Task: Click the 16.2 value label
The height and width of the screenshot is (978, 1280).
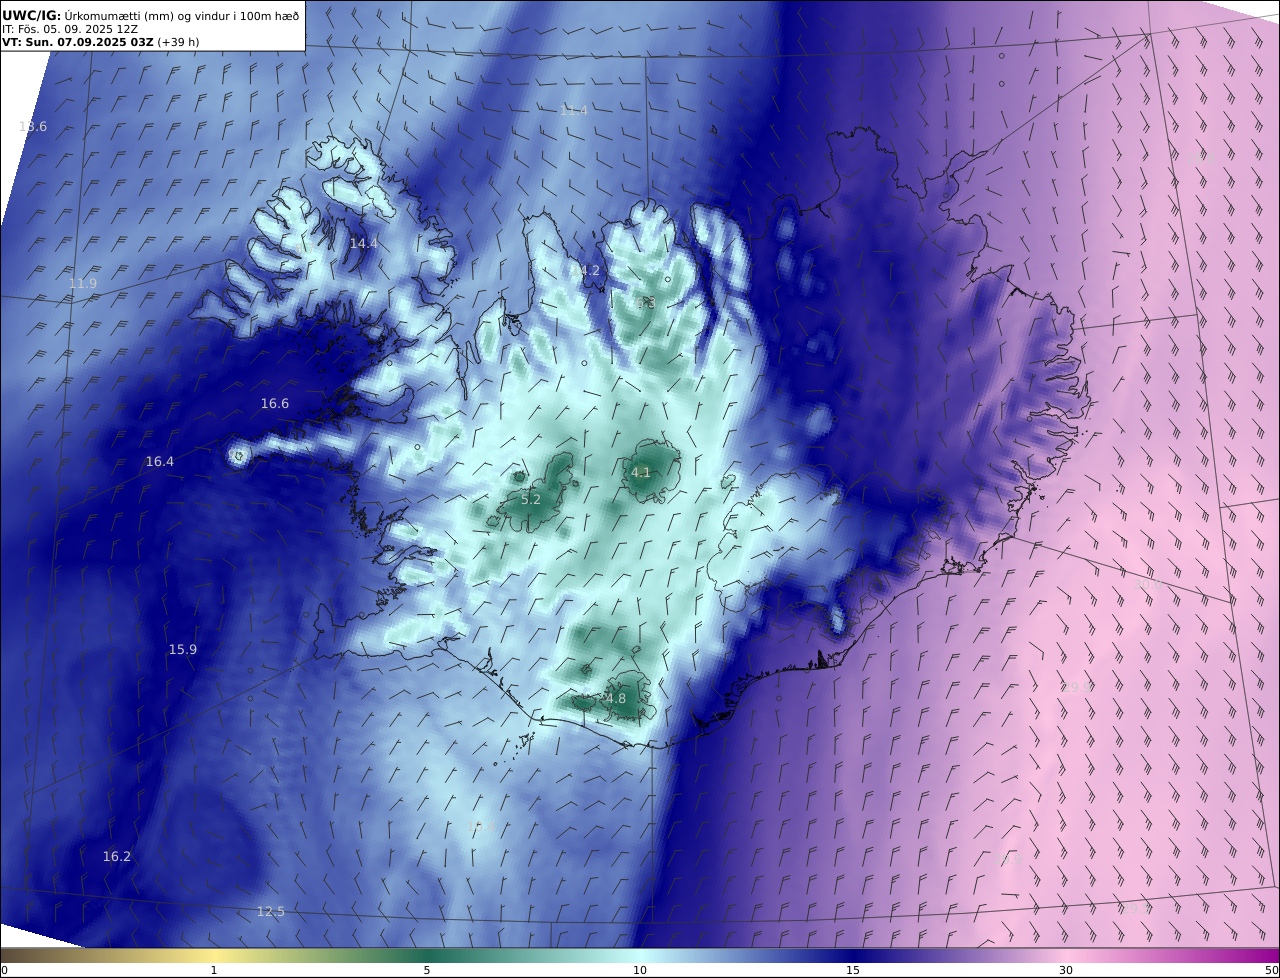Action: pyautogui.click(x=117, y=857)
